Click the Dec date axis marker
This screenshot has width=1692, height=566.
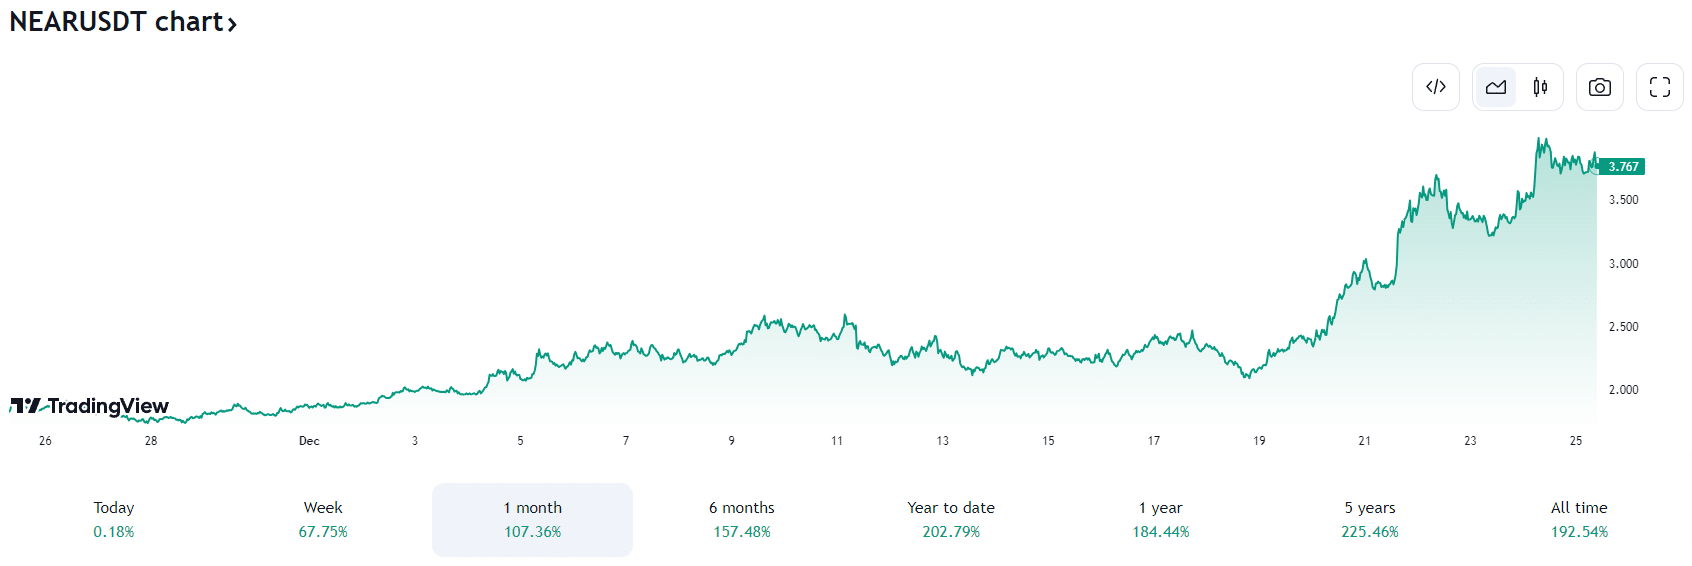(309, 441)
